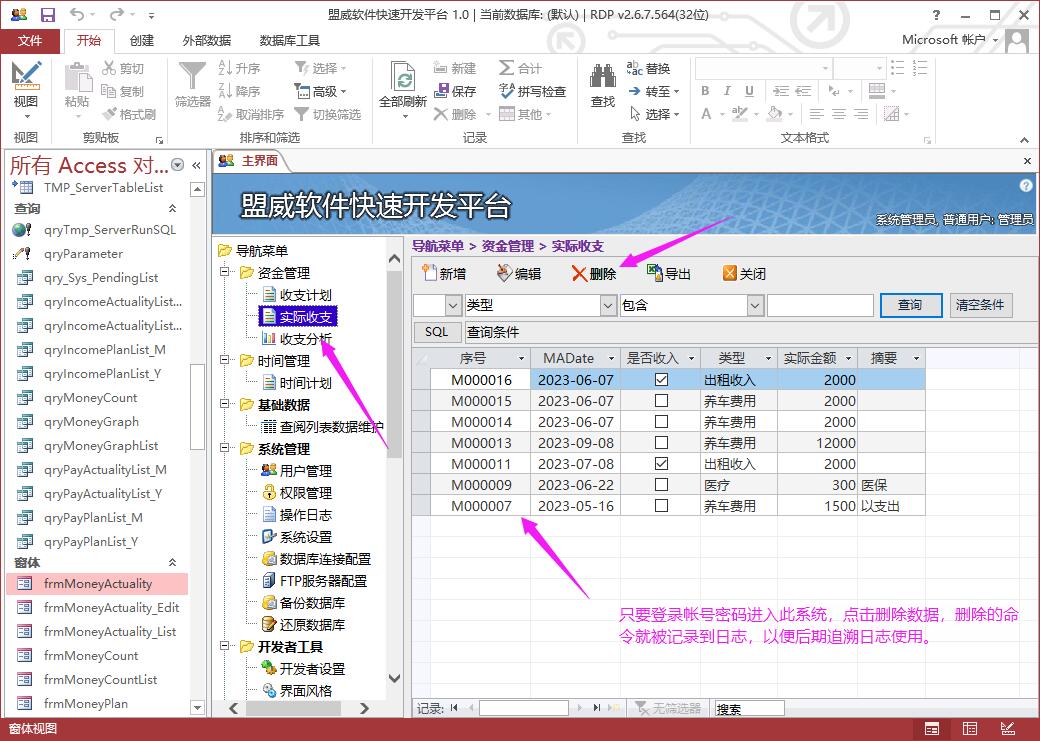This screenshot has height=741, width=1040.
Task: Switch to Datasheet view icon in status bar
Action: click(970, 729)
